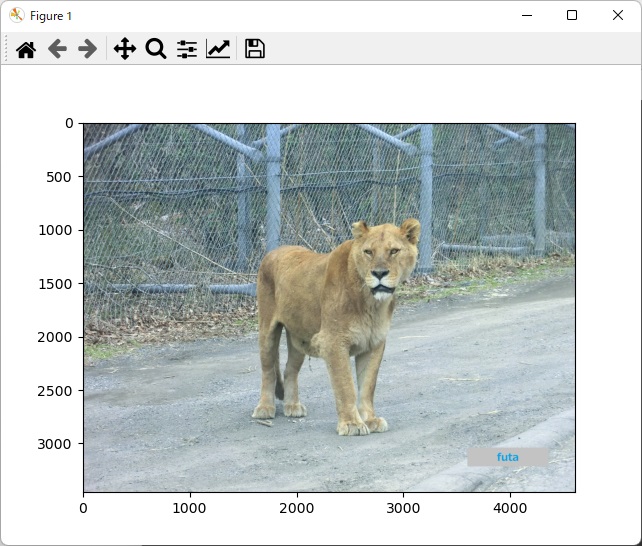Save the figure with the floppy disk icon
This screenshot has width=642, height=546.
tap(255, 49)
